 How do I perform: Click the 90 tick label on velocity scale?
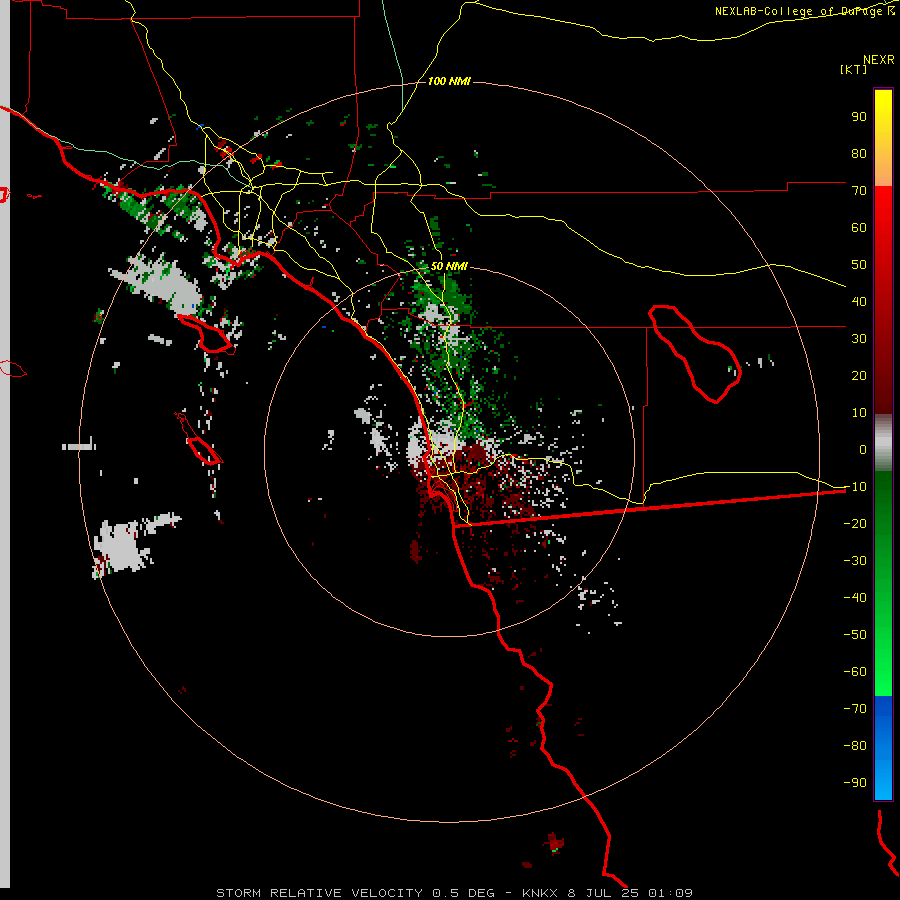tap(859, 117)
